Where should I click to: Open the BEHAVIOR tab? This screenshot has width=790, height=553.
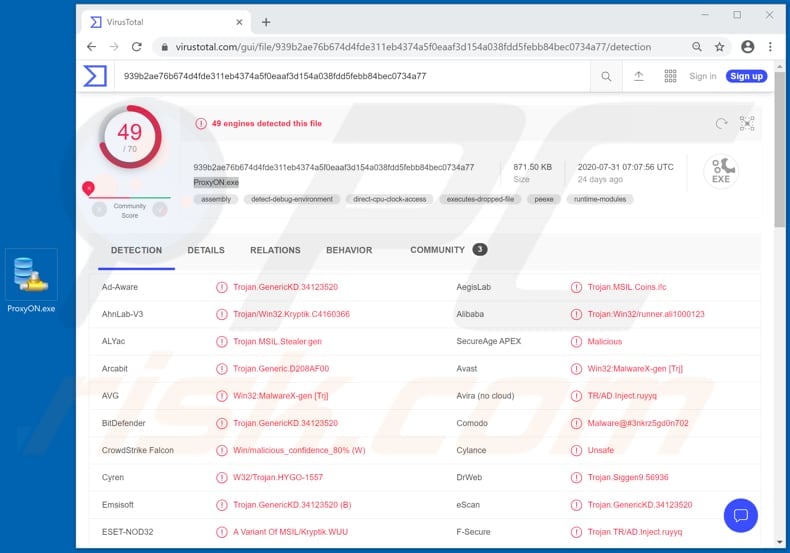pyautogui.click(x=349, y=250)
